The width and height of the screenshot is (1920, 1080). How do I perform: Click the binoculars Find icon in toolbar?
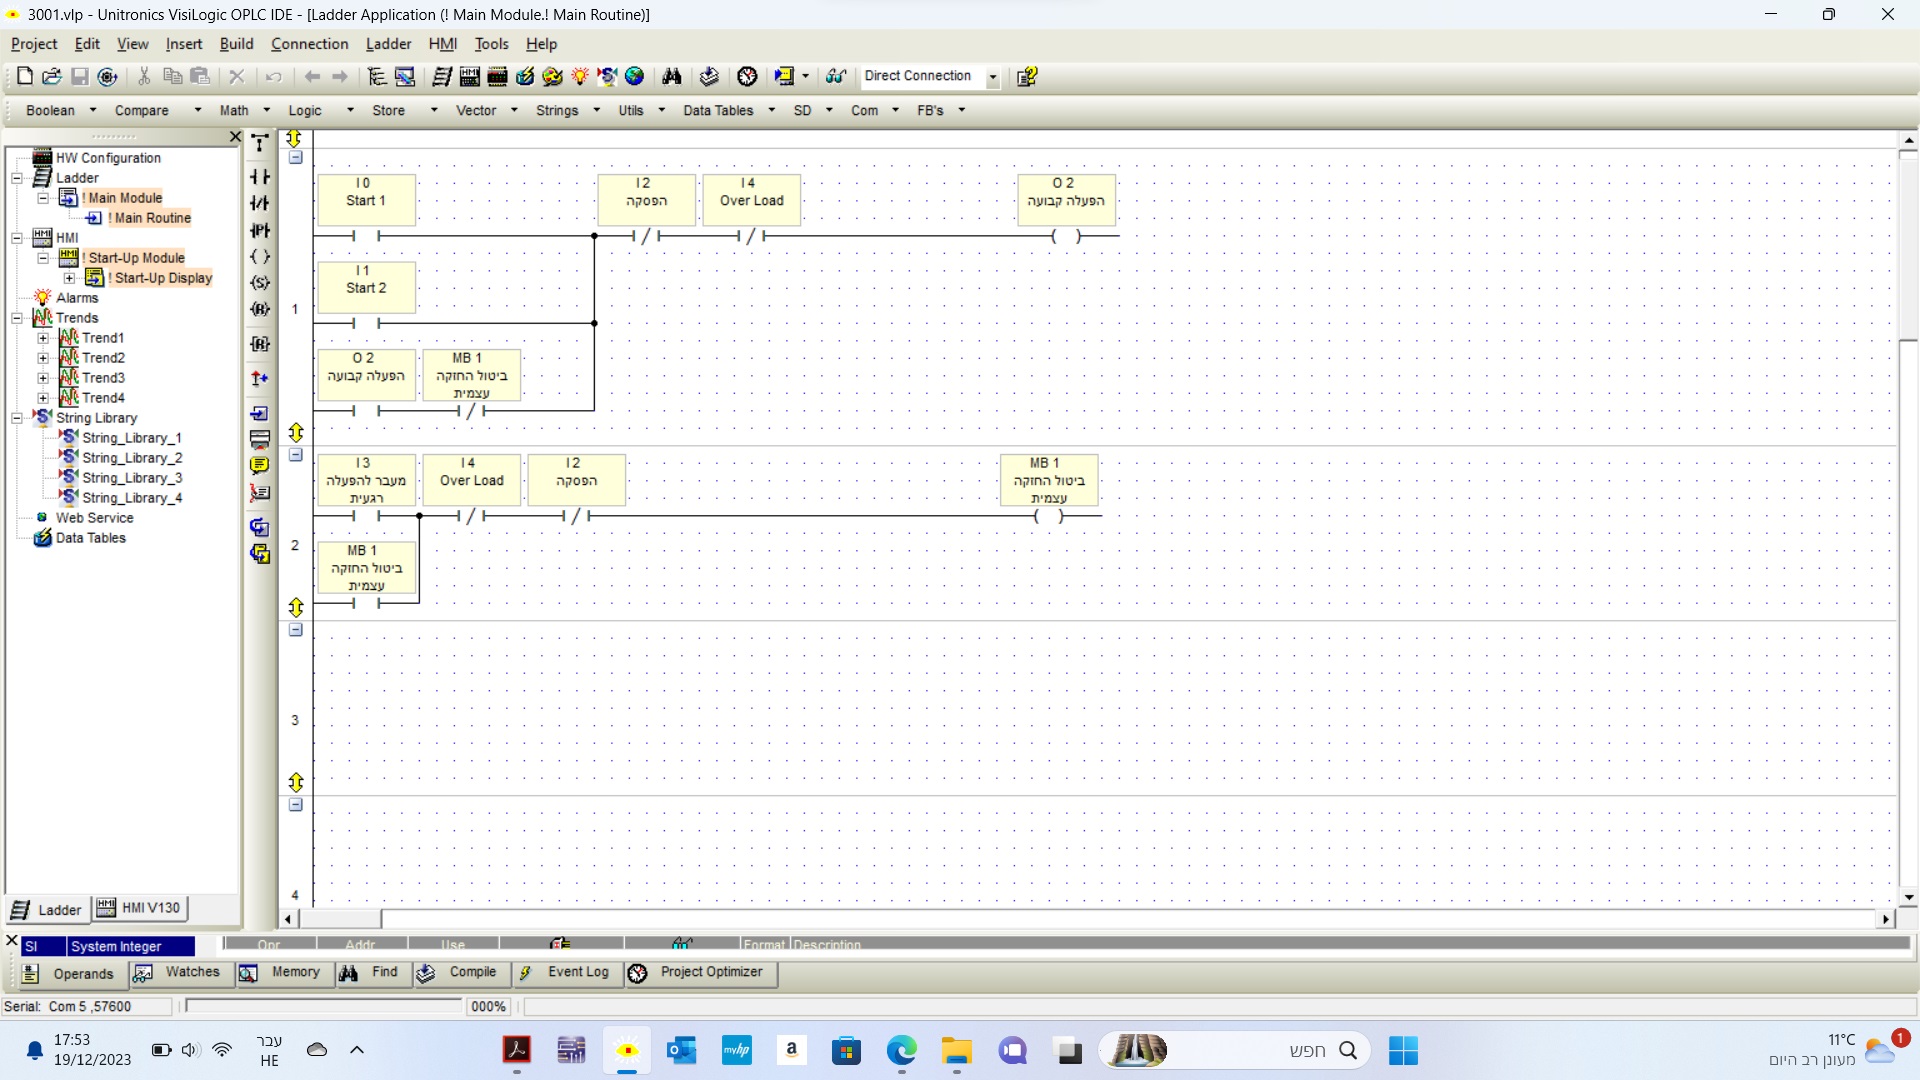point(672,76)
